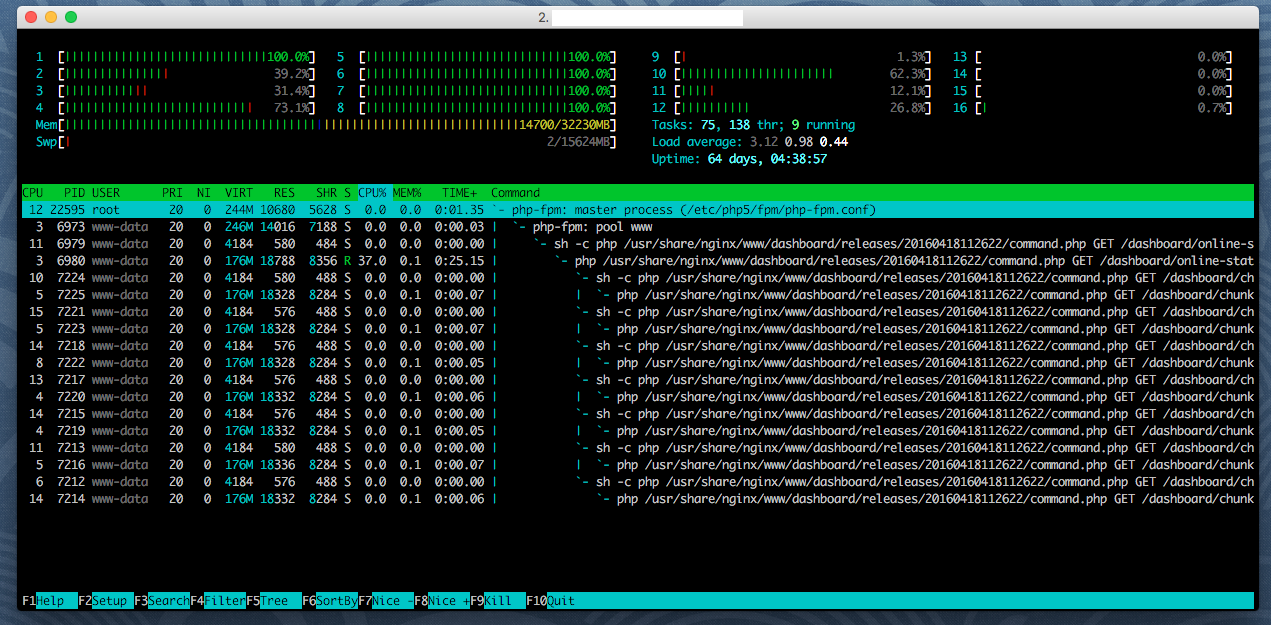This screenshot has height=625, width=1271.
Task: Select process row with PID 7212
Action: pos(638,482)
